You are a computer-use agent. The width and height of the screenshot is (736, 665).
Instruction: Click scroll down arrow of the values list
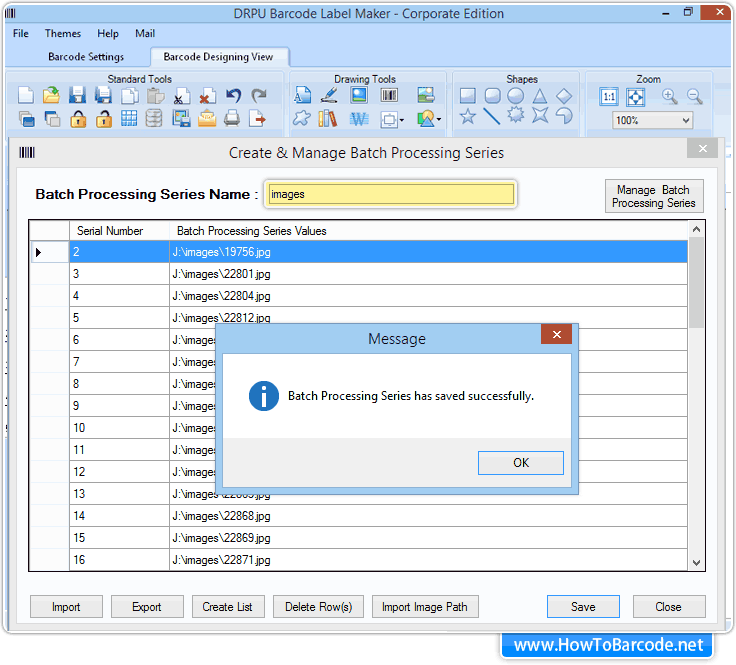(696, 563)
